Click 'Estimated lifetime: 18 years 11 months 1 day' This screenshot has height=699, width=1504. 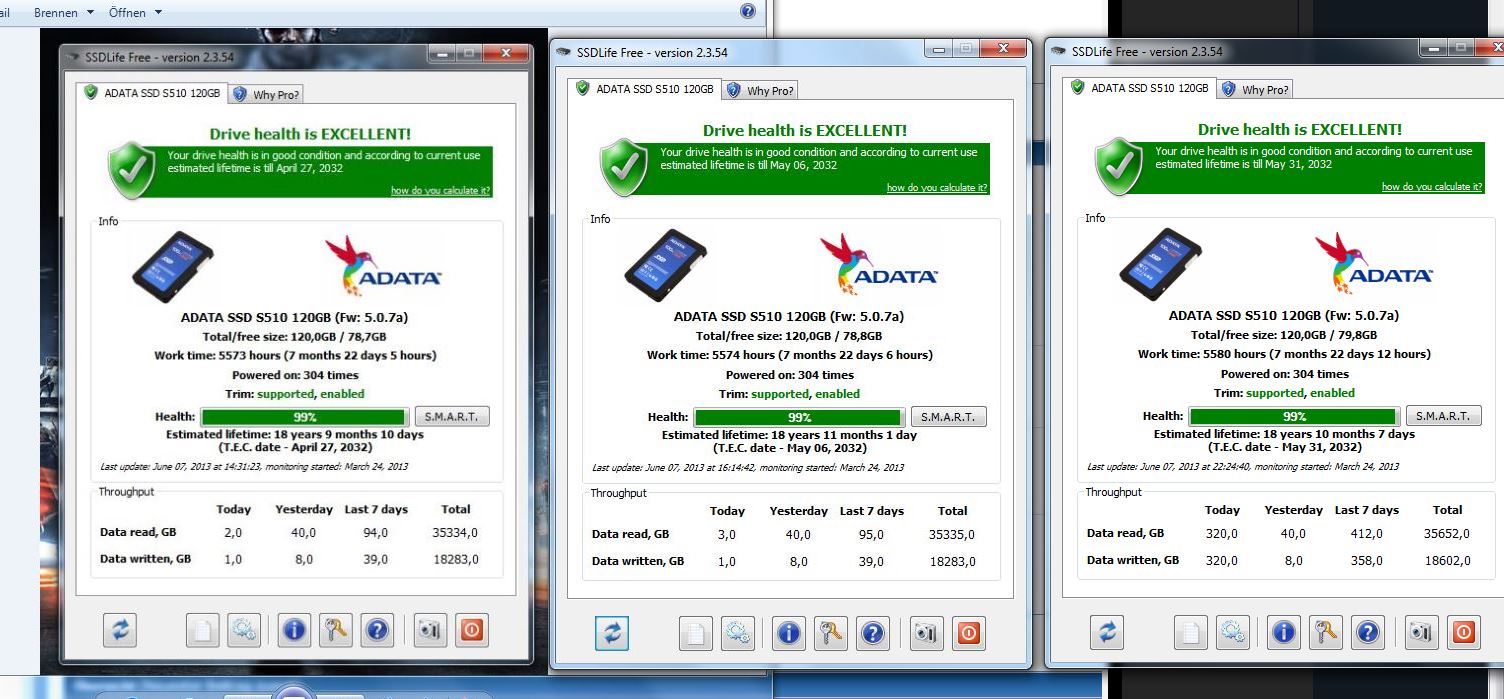point(789,435)
